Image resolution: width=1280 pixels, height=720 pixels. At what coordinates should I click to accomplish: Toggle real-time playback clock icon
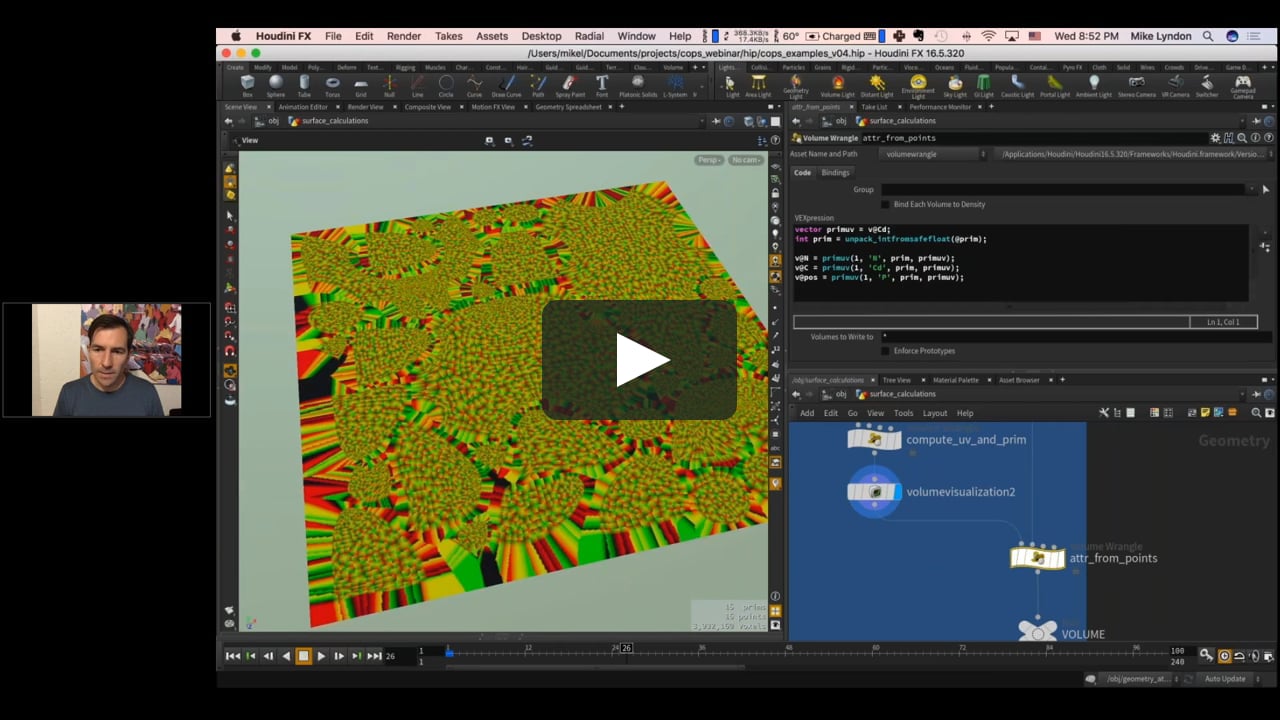1224,656
